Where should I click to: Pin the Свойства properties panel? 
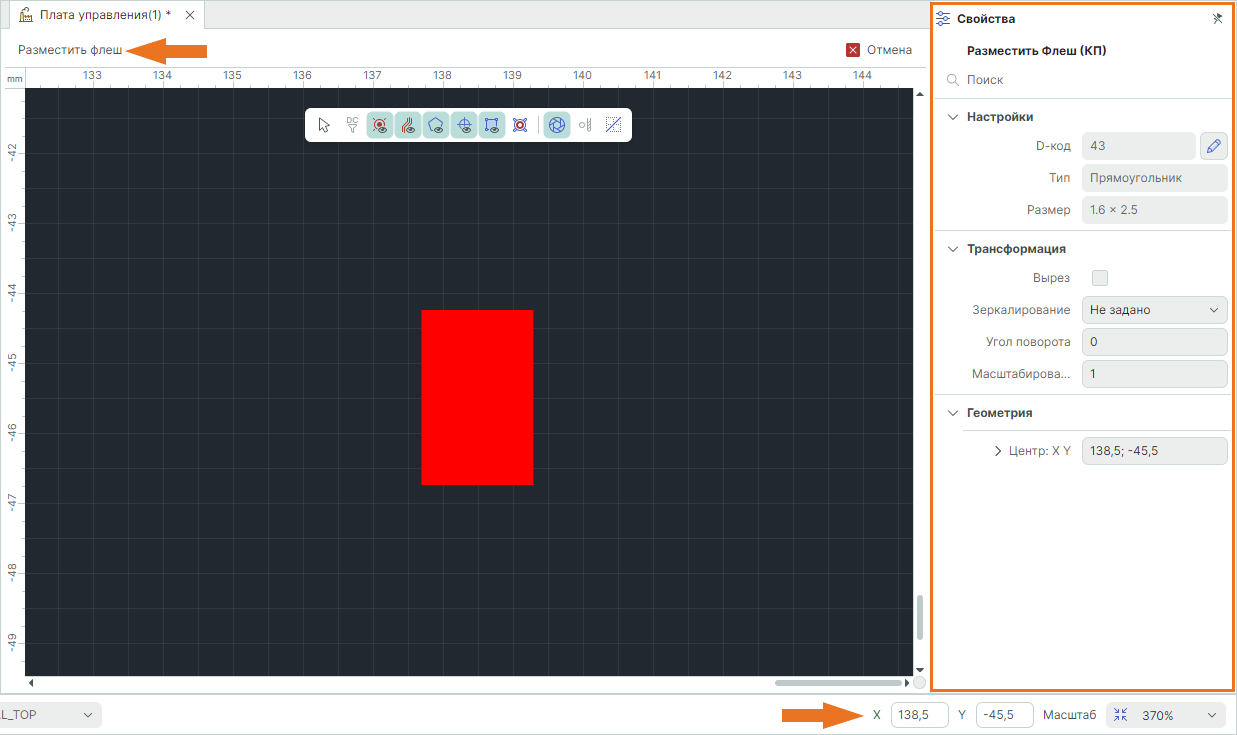(1217, 19)
